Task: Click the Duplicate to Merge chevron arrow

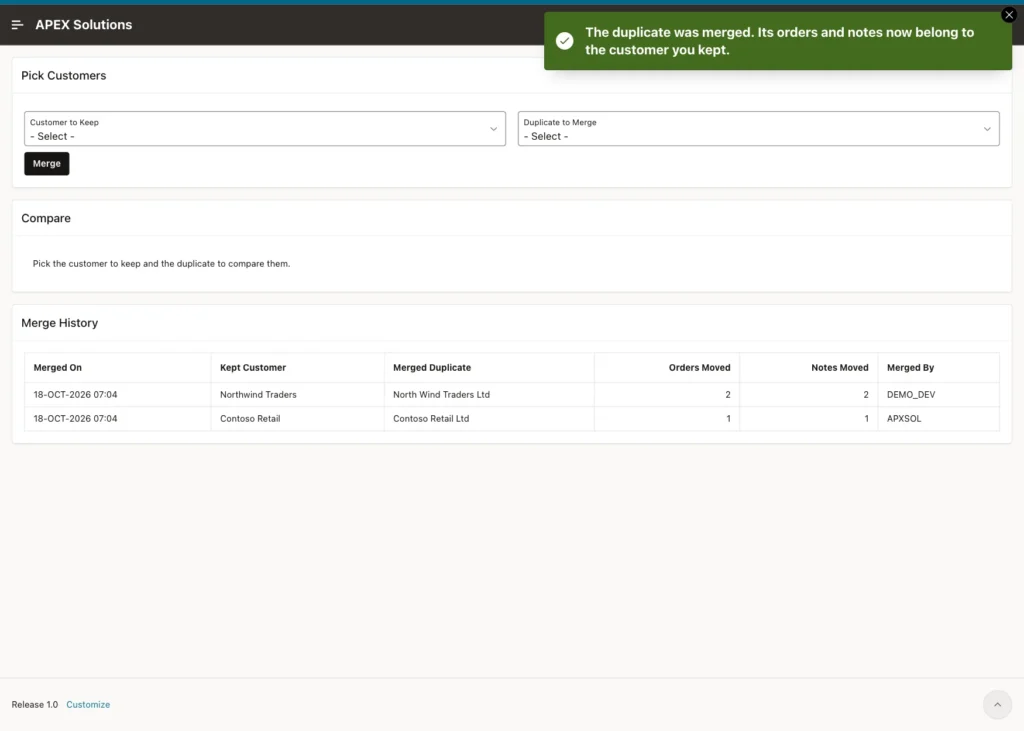Action: point(987,129)
